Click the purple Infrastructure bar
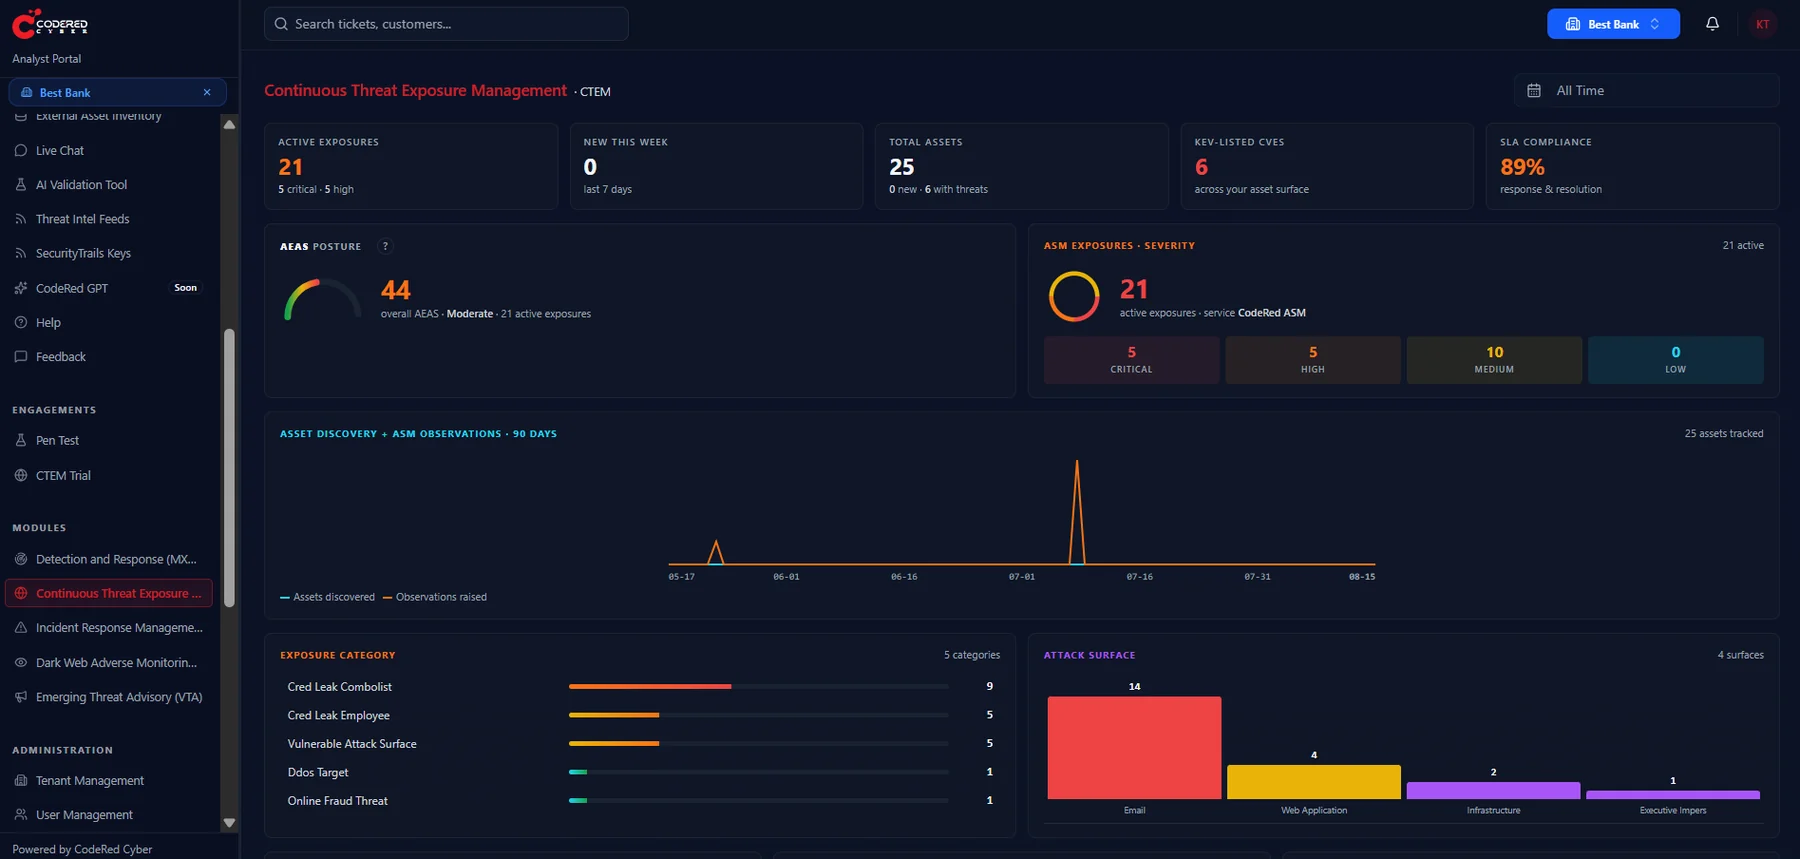The height and width of the screenshot is (859, 1800). (x=1493, y=790)
